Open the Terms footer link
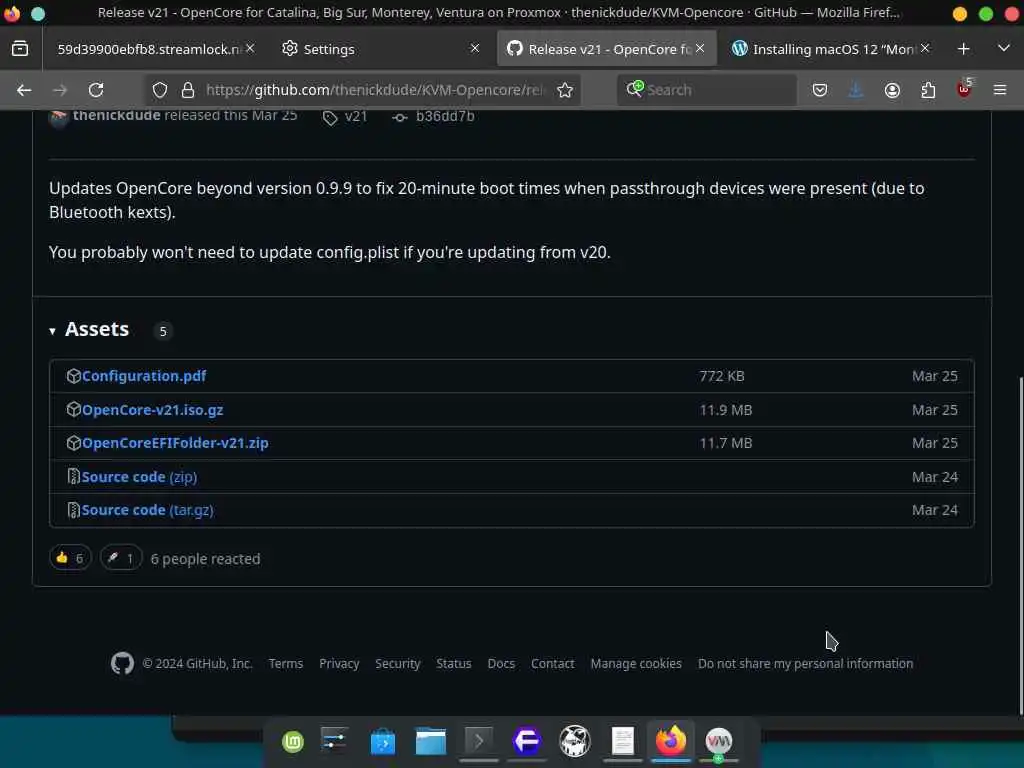This screenshot has width=1024, height=768. click(x=286, y=664)
